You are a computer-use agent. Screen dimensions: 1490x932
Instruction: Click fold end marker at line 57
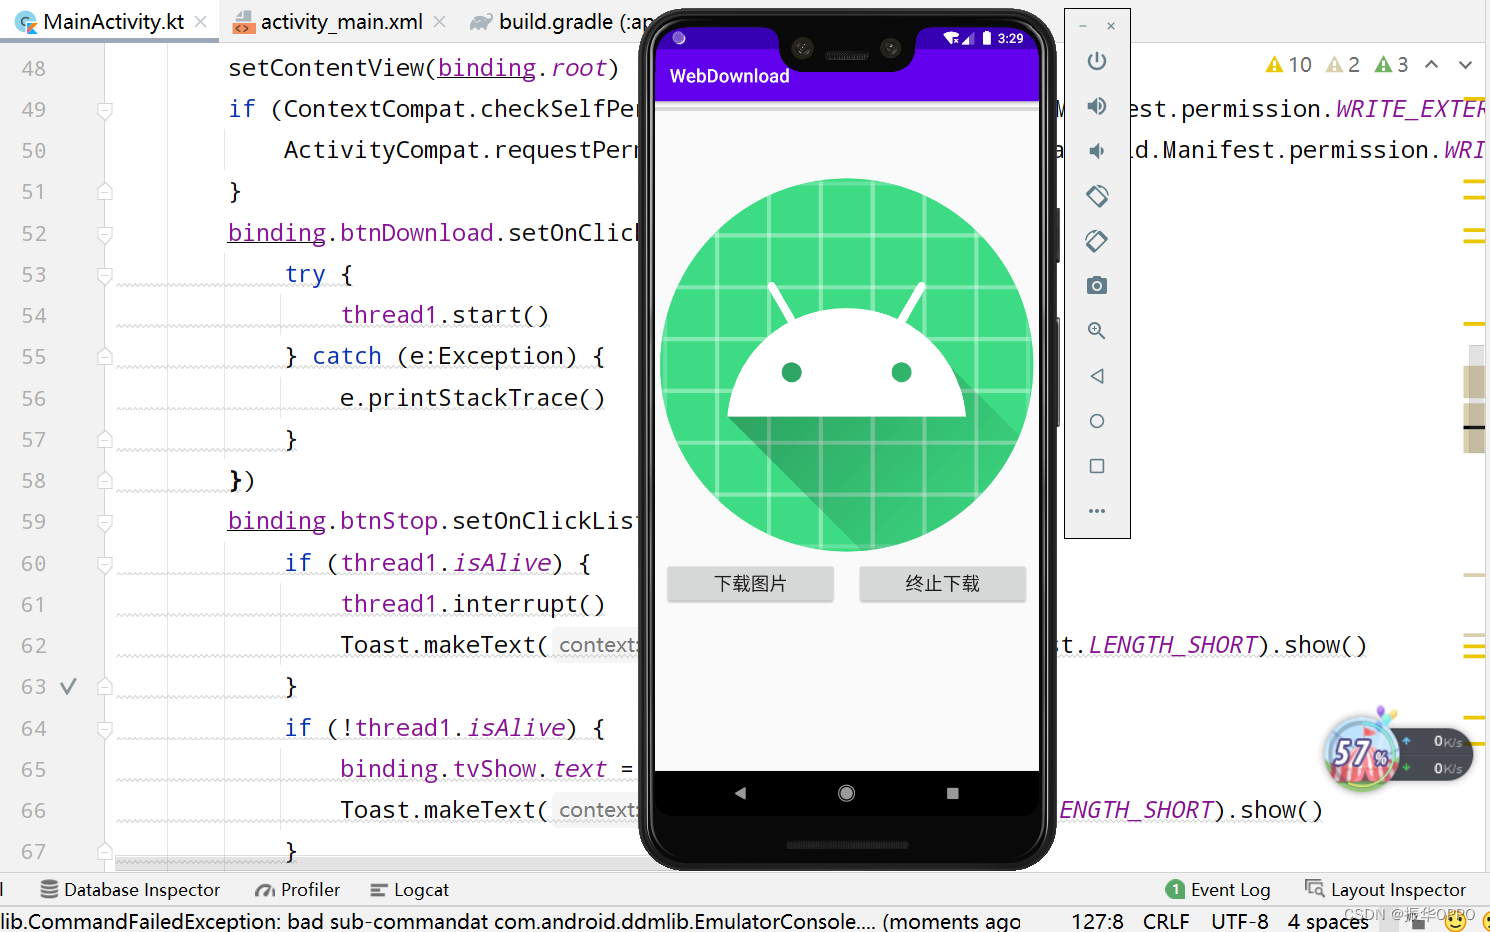pyautogui.click(x=105, y=440)
